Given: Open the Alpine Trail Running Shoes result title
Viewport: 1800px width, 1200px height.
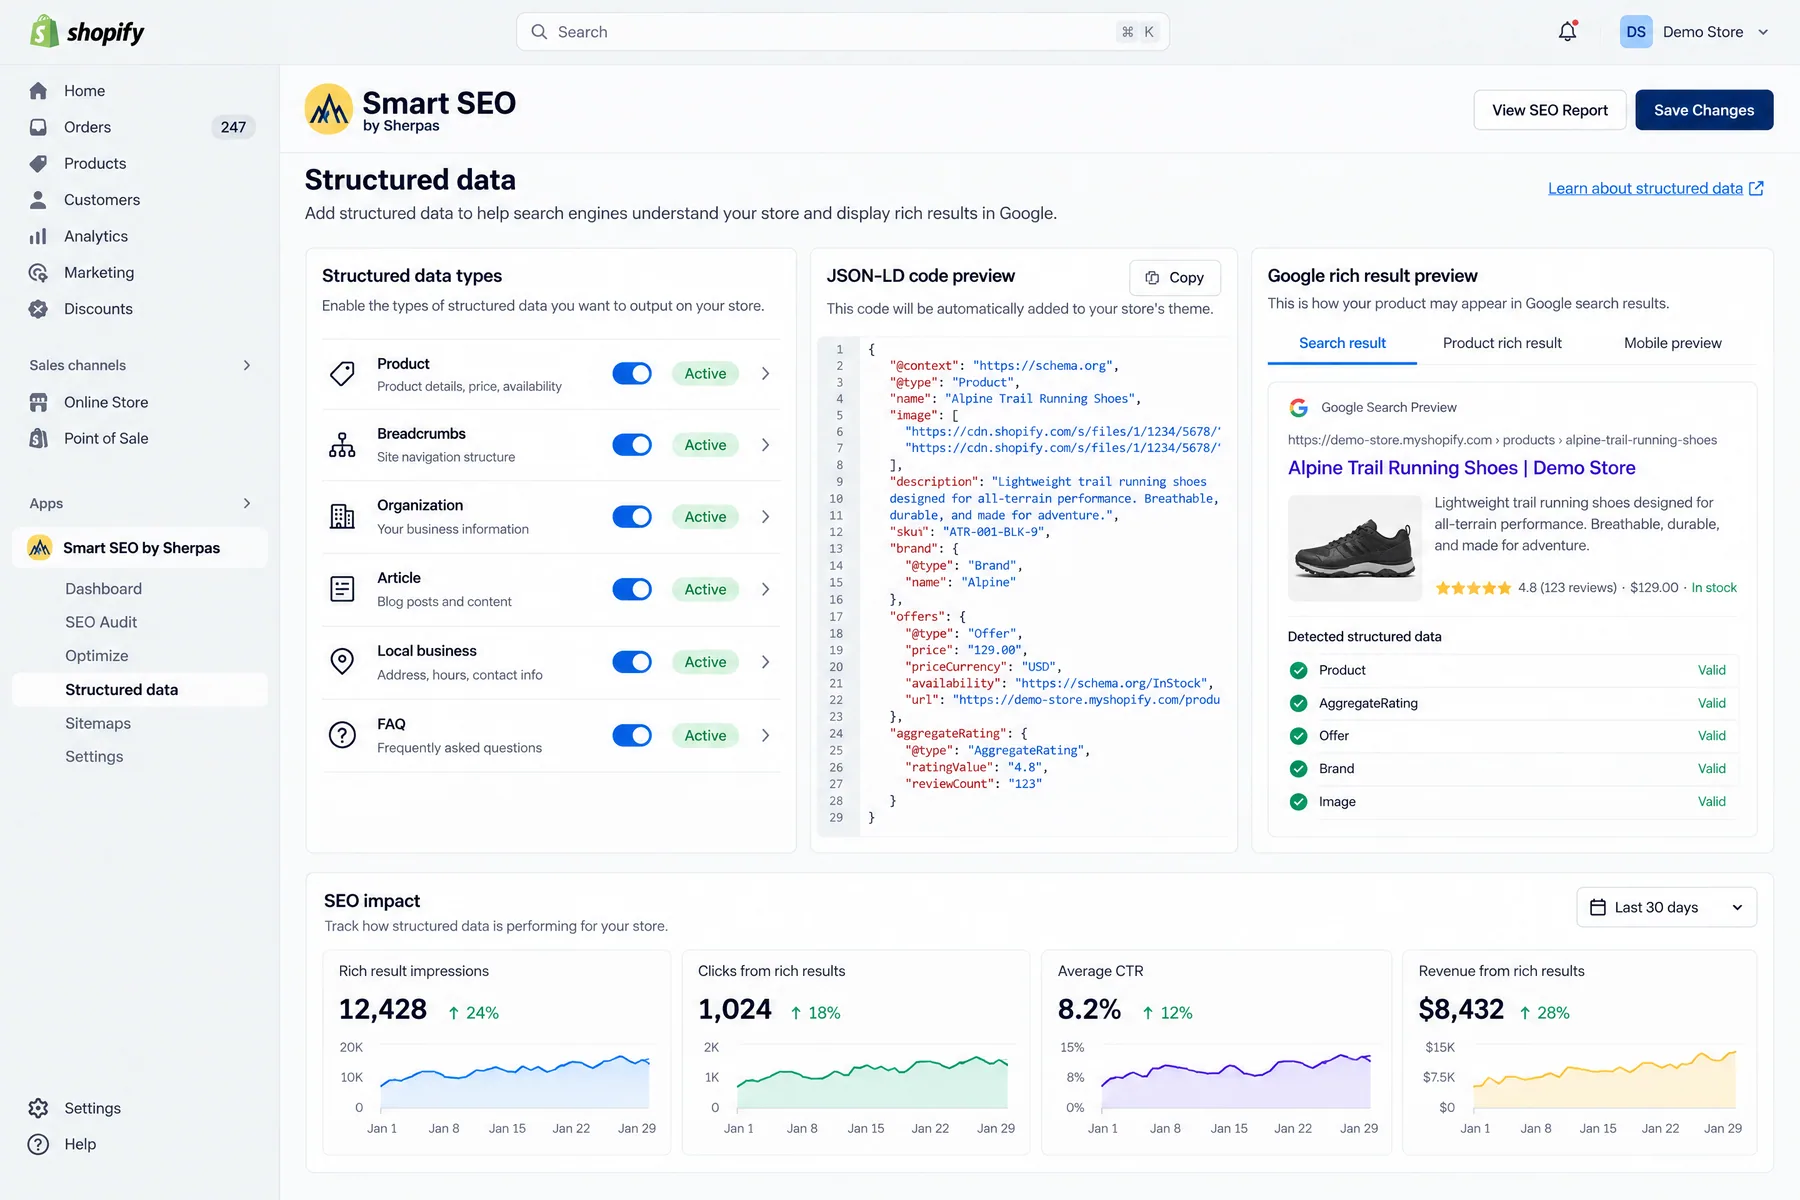Looking at the screenshot, I should point(1462,468).
